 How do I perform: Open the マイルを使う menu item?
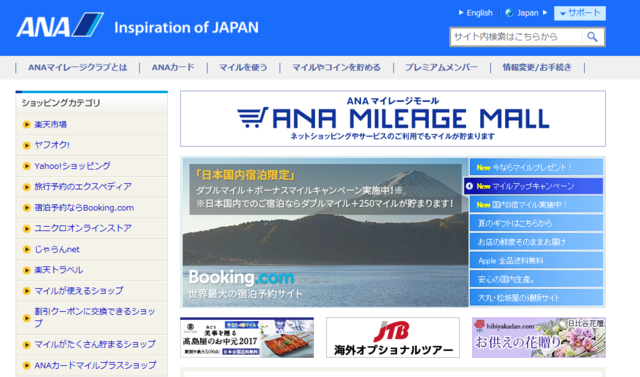click(243, 68)
